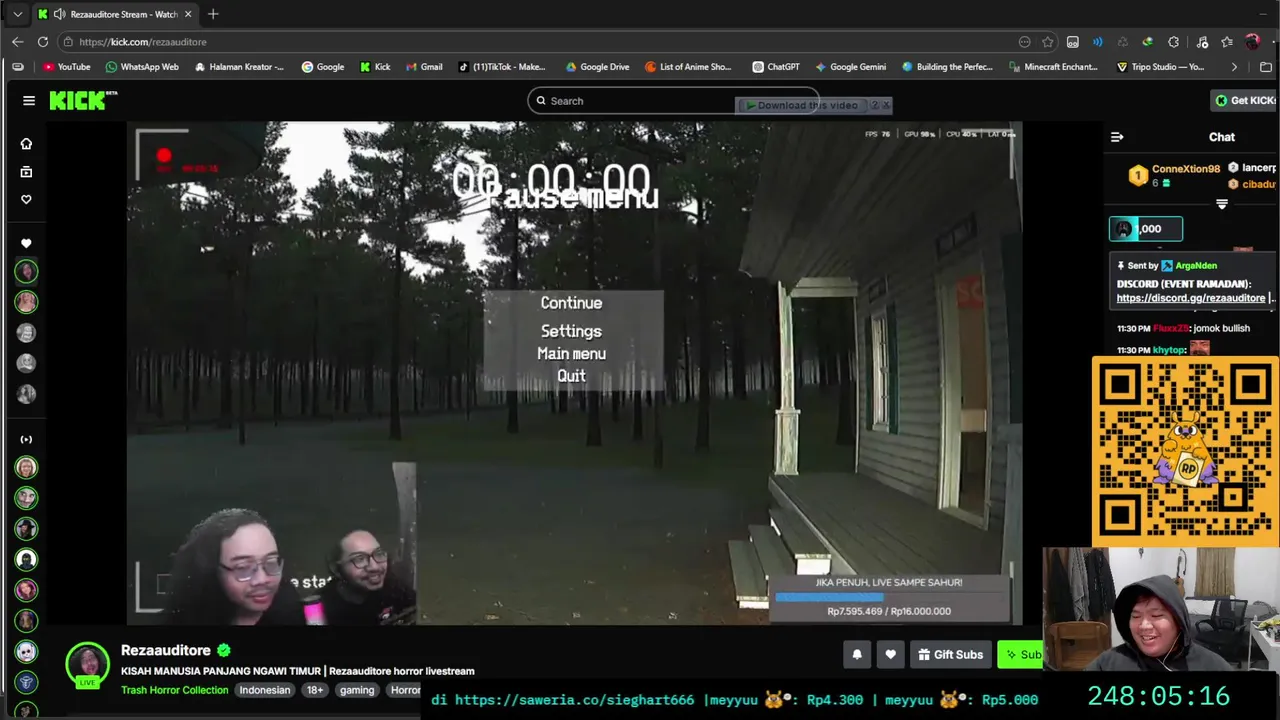Click the browser back arrow

point(17,42)
